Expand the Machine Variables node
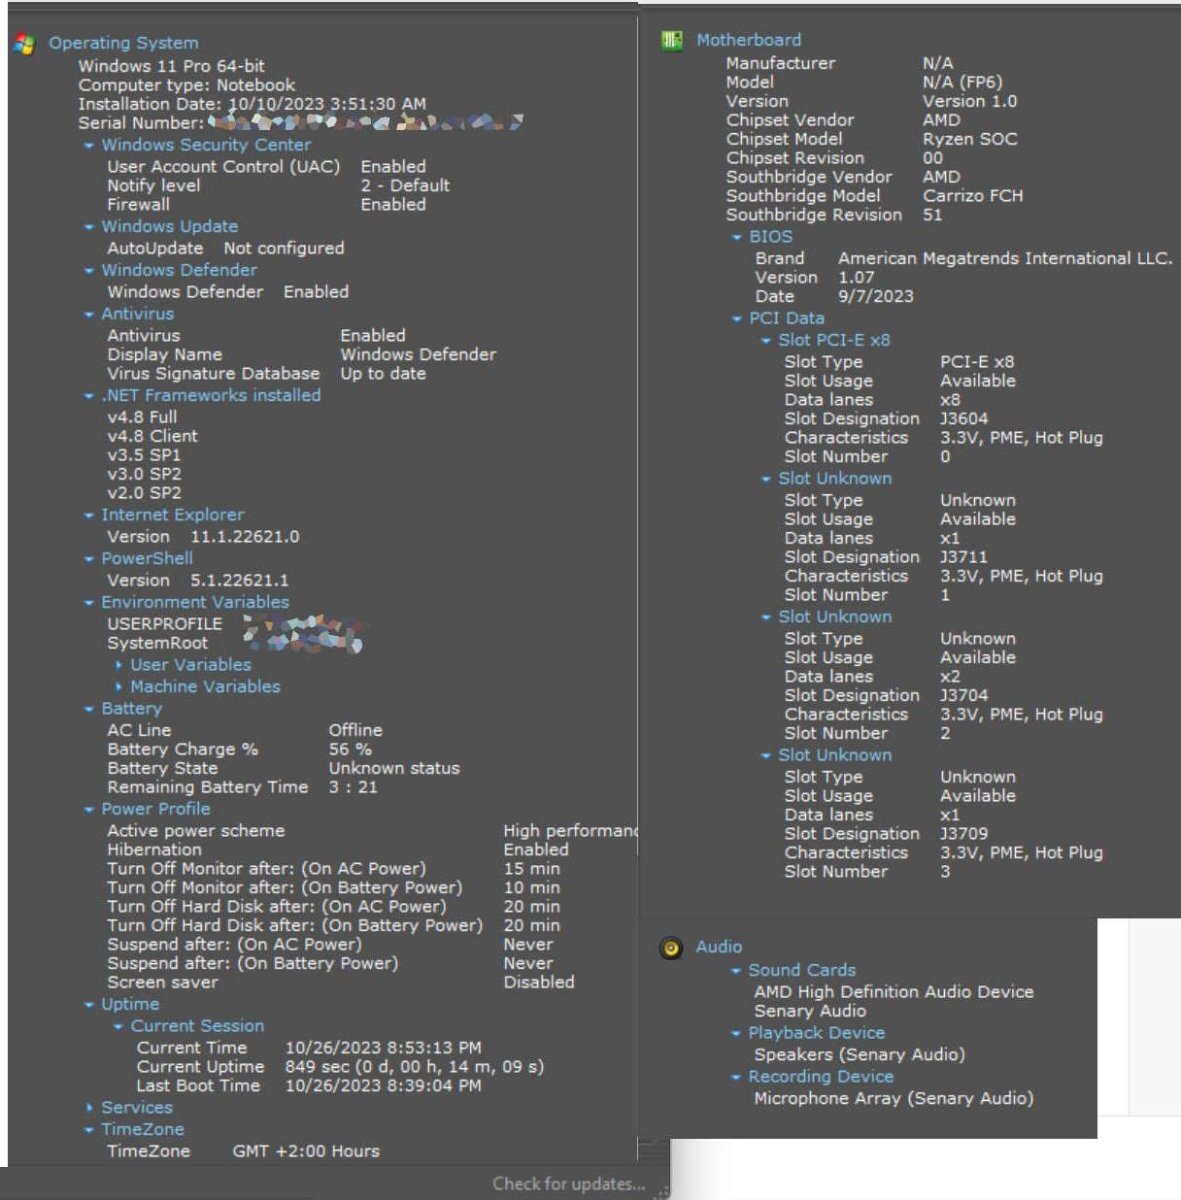 click(119, 688)
